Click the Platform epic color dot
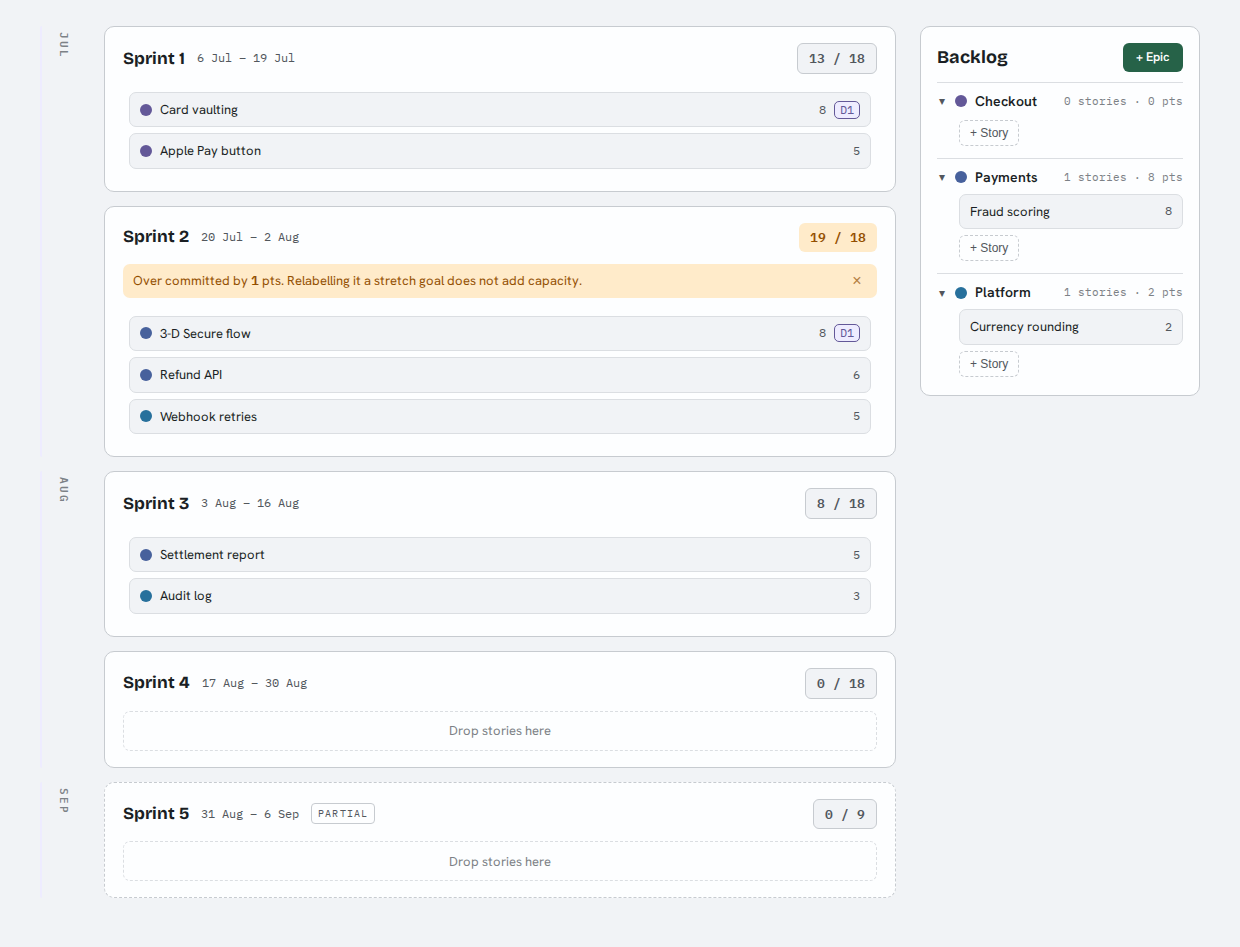The image size is (1240, 947). tap(961, 293)
